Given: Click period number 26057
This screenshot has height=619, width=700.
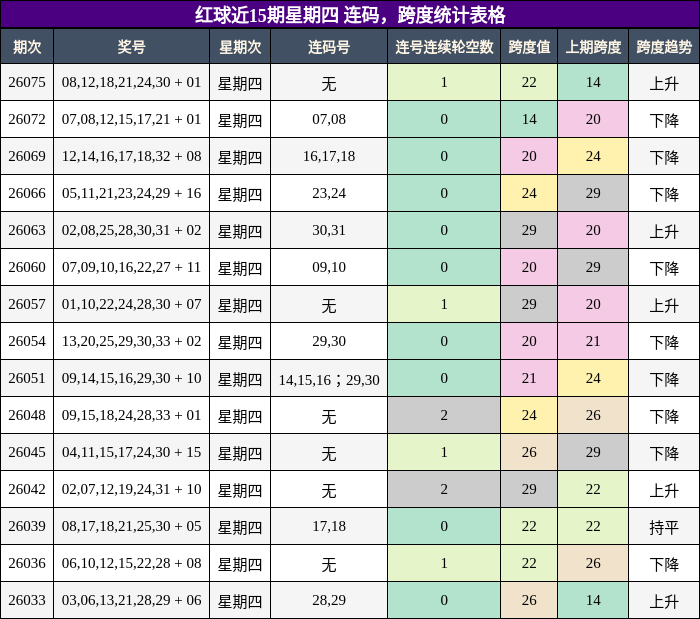Looking at the screenshot, I should click(x=27, y=304).
